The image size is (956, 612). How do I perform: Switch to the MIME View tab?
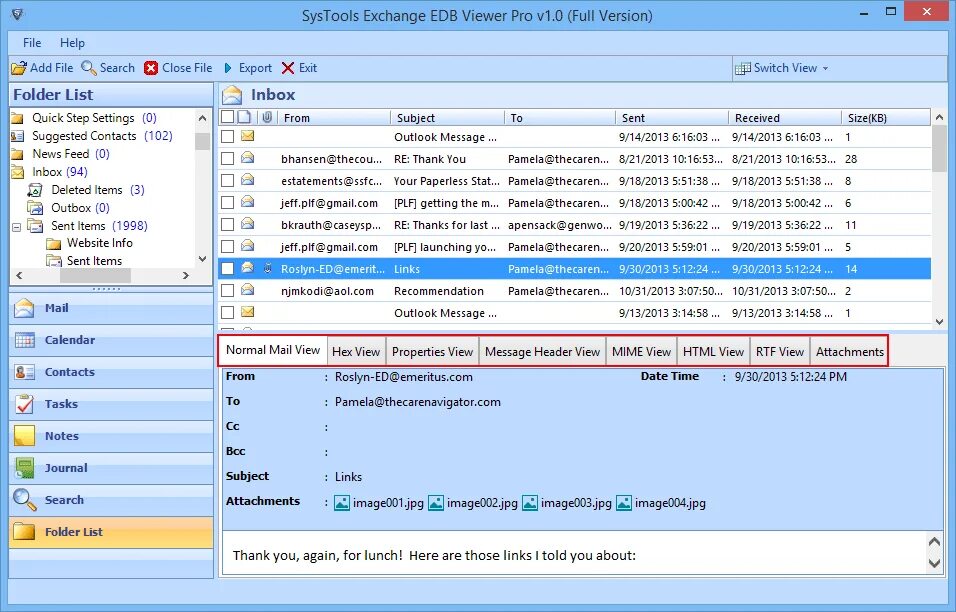[x=641, y=352]
